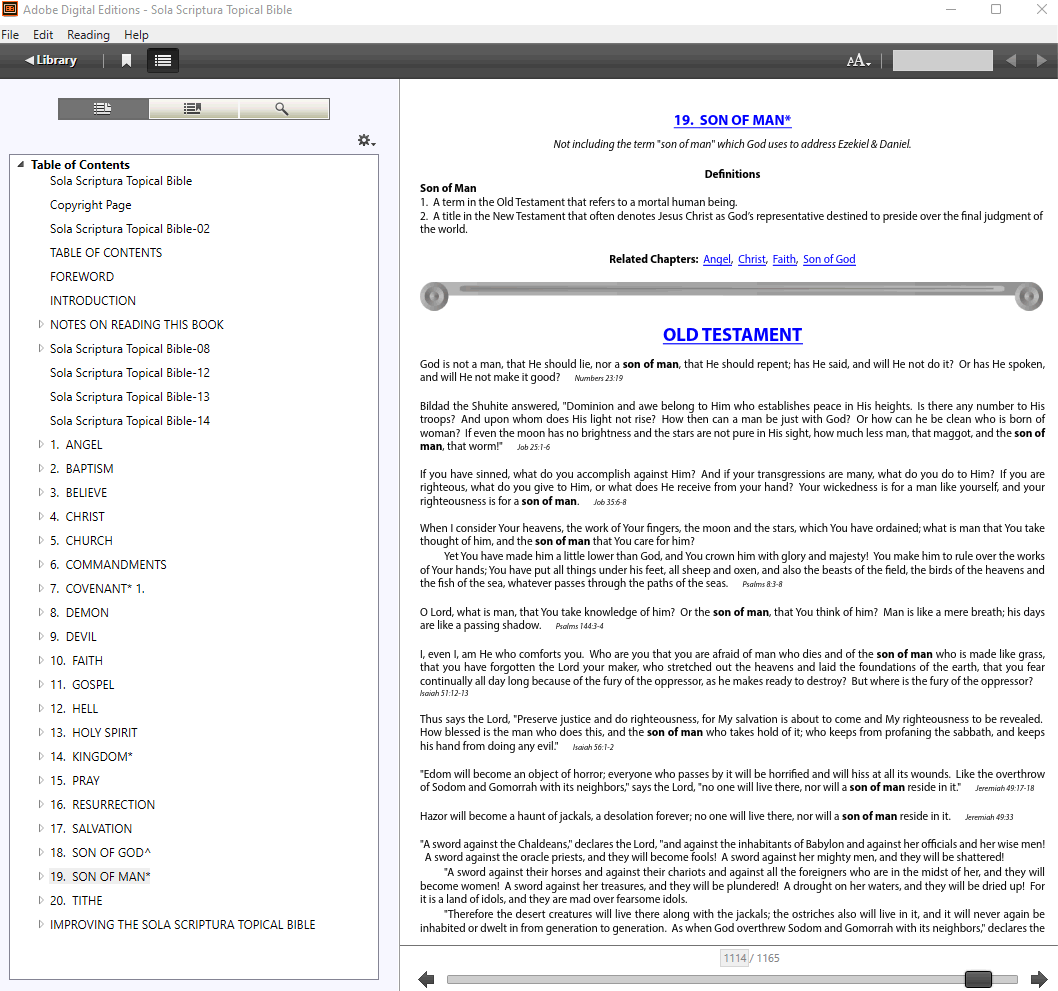The image size is (1058, 991).
Task: Expand the 10. FAITH chapter
Action: point(40,660)
